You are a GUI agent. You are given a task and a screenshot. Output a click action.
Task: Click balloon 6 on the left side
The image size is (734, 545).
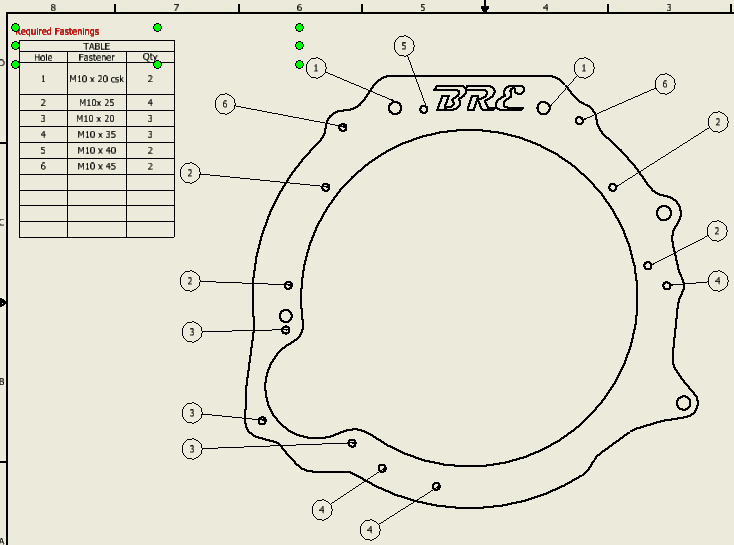(225, 104)
